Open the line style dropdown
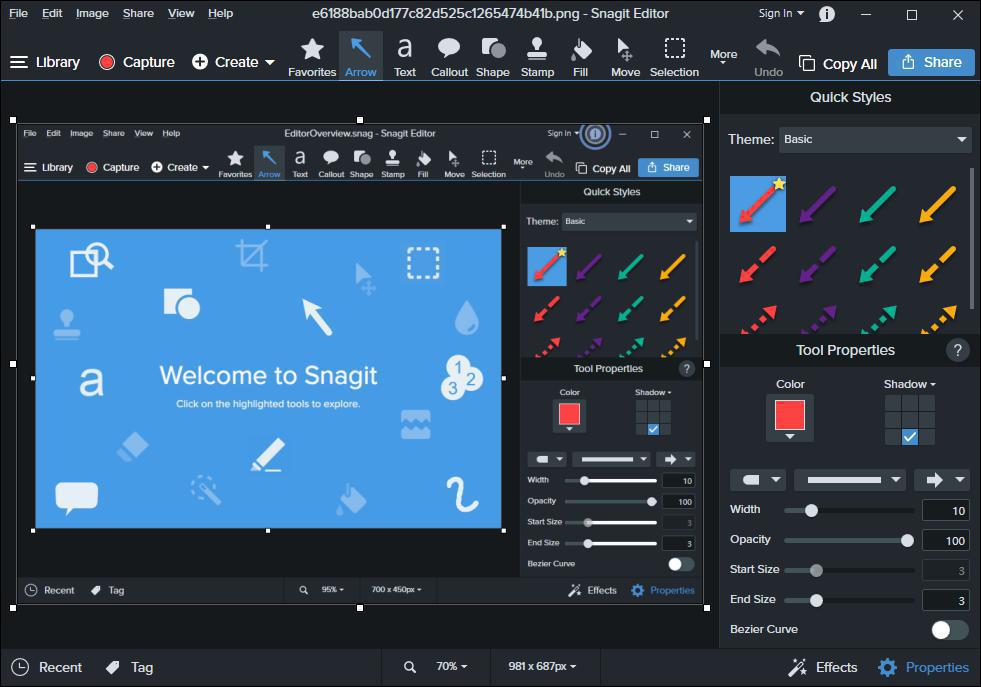The height and width of the screenshot is (687, 981). pyautogui.click(x=851, y=480)
